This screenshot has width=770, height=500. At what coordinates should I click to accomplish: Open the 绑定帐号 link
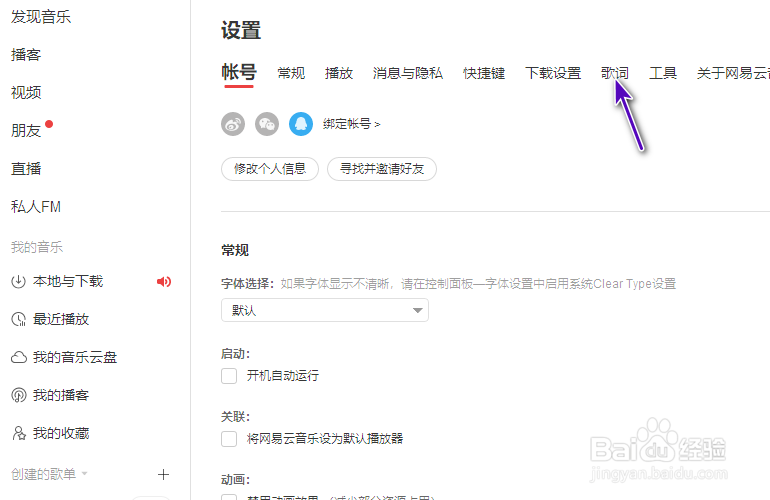(352, 124)
